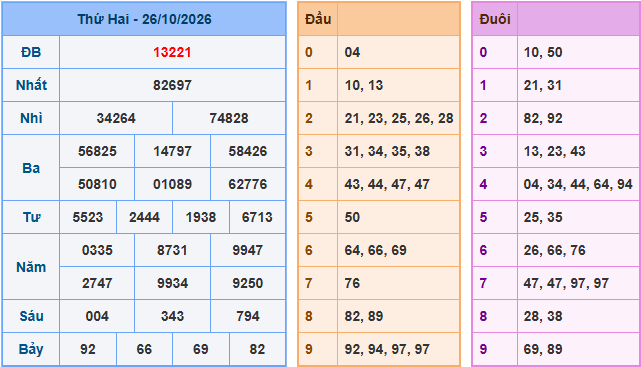Click the Đuôi table values '28, 38'
Screen dimensions: 641x367
pos(543,316)
